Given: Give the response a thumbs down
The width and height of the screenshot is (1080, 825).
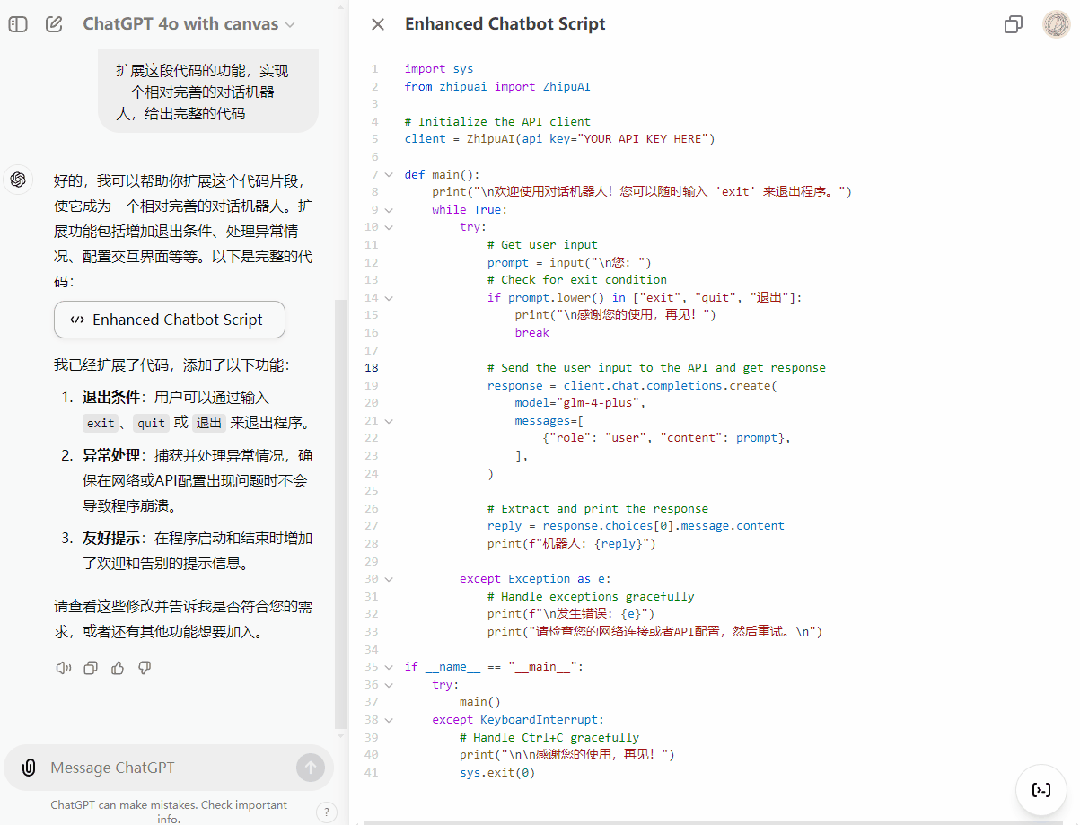Looking at the screenshot, I should point(144,668).
